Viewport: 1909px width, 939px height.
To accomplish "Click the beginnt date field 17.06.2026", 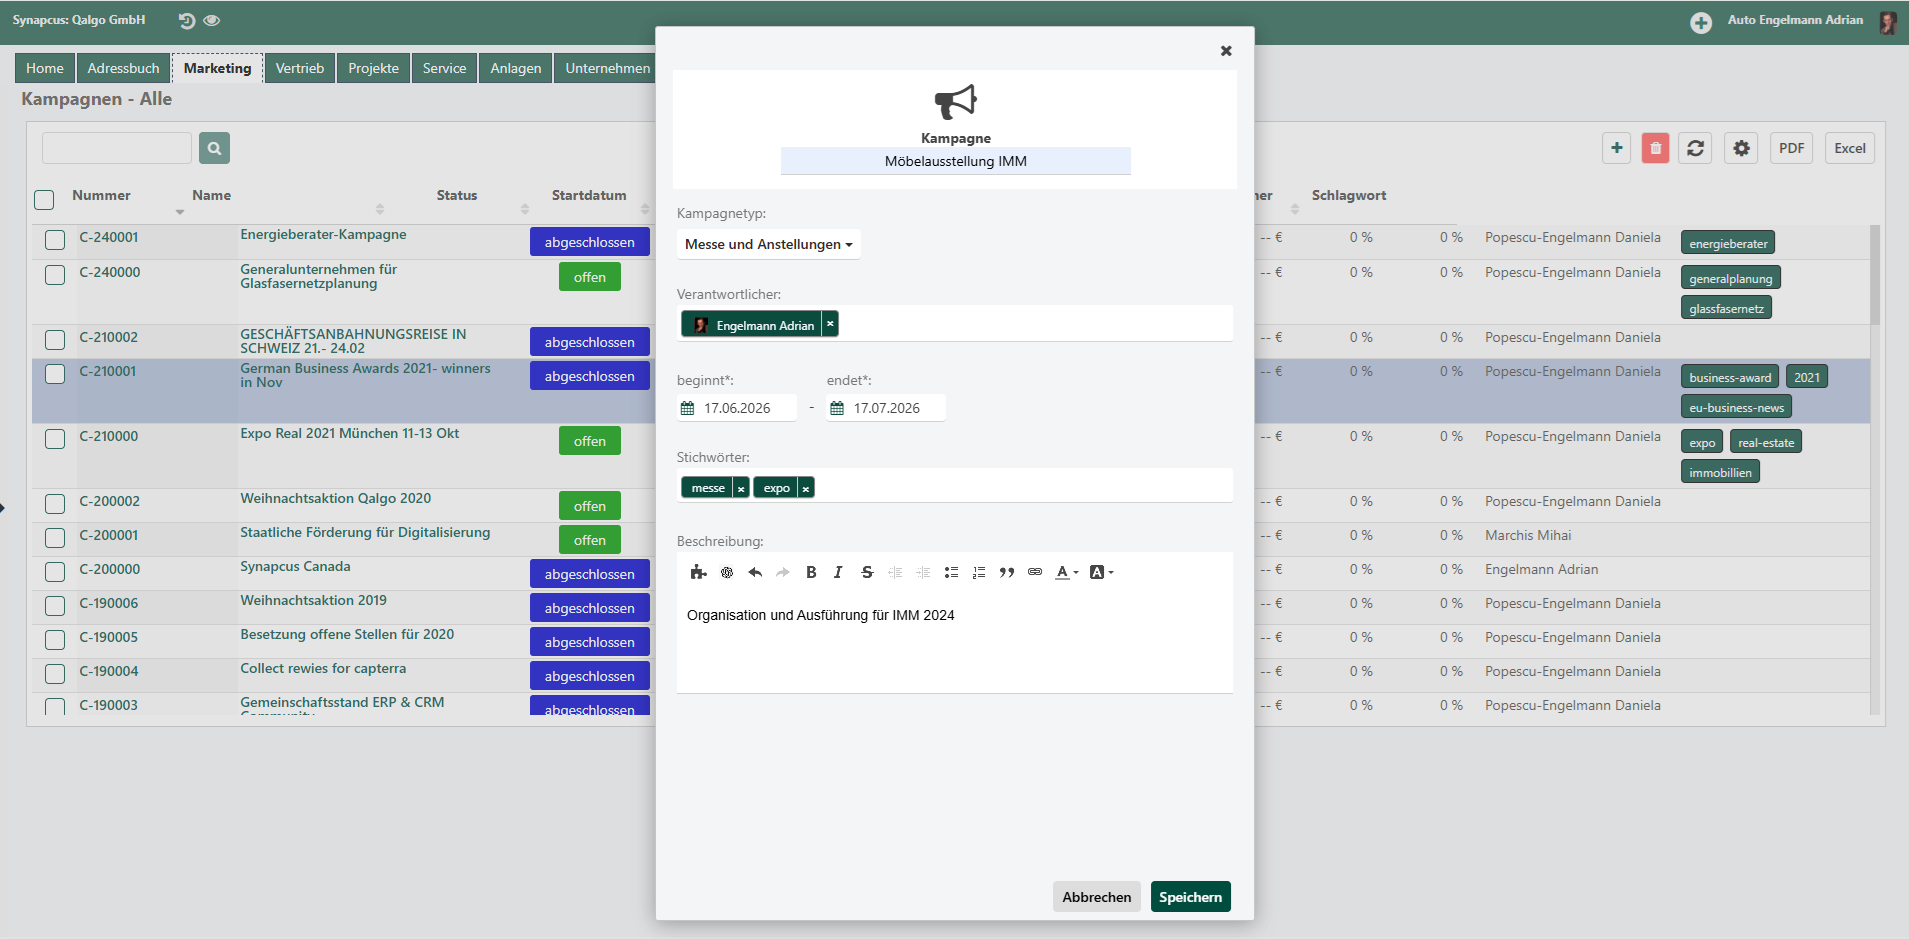I will (x=737, y=408).
